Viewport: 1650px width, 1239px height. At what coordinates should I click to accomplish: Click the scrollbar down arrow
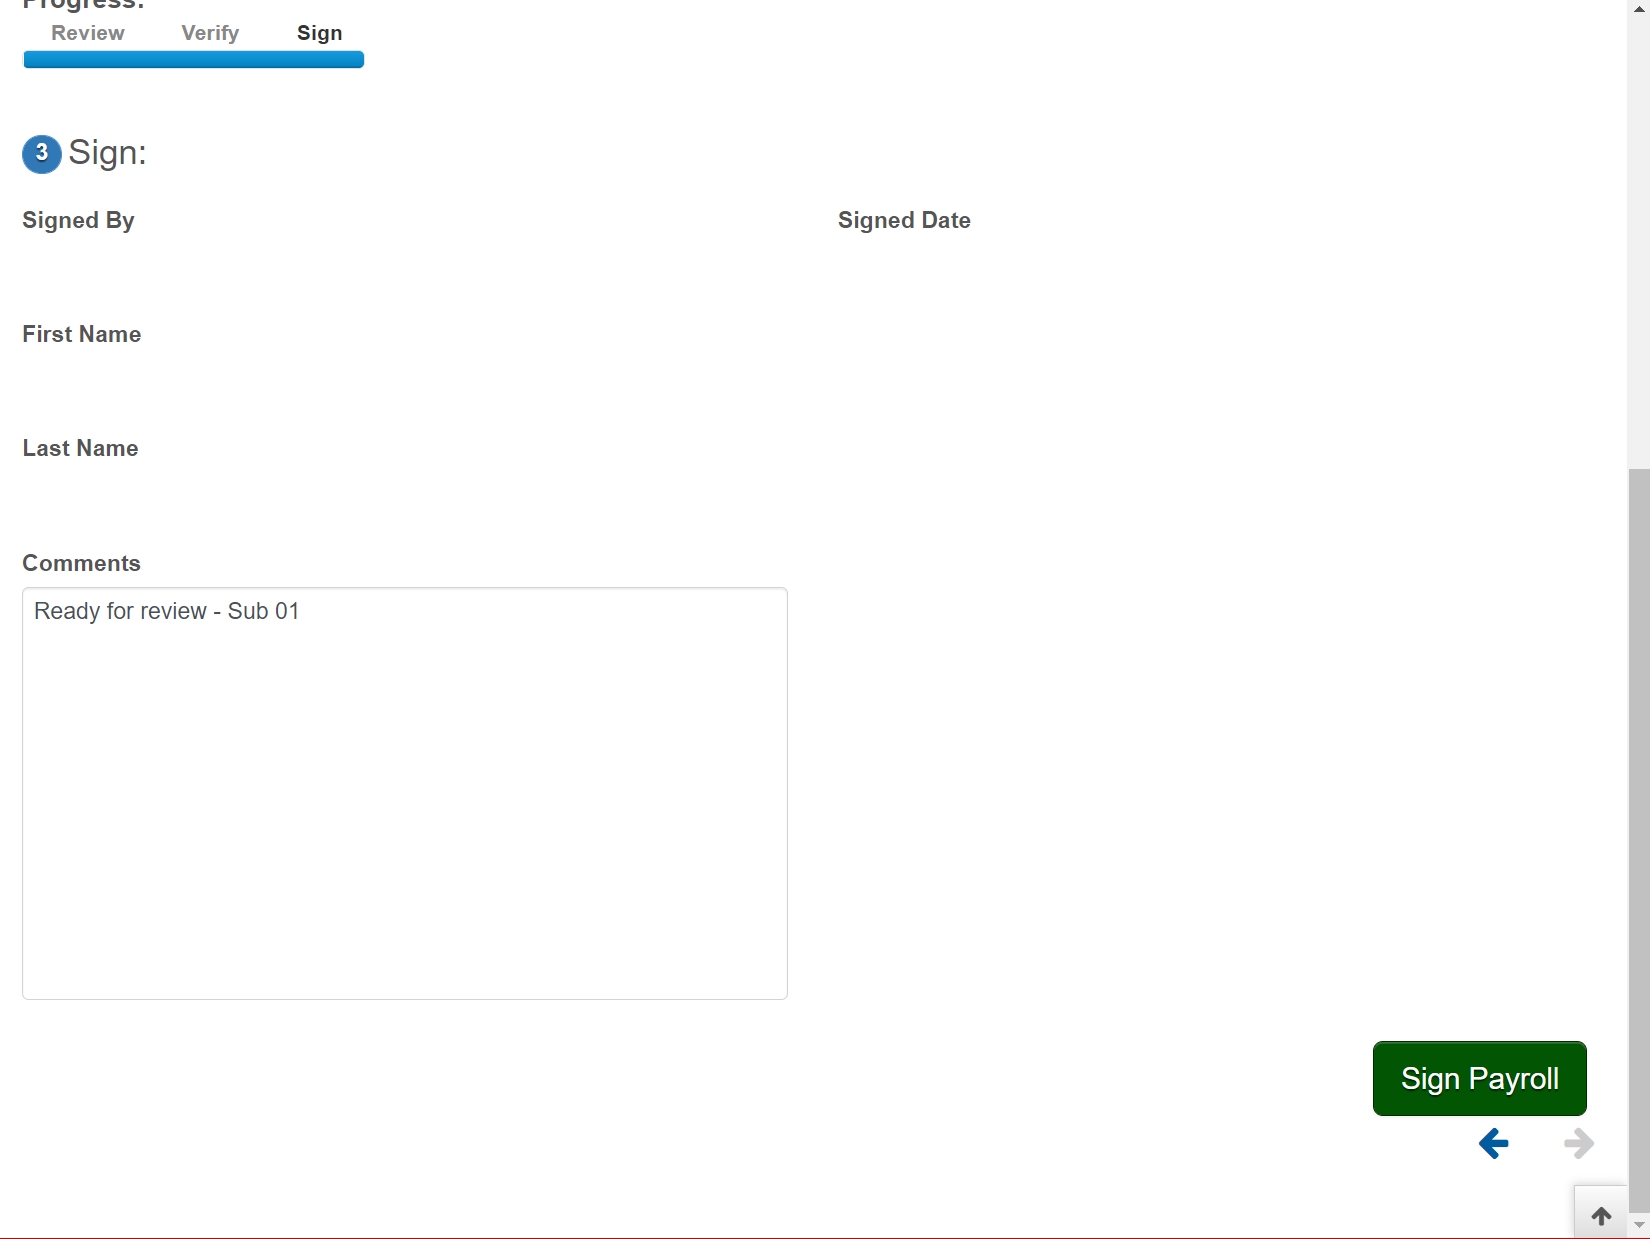(x=1639, y=1225)
